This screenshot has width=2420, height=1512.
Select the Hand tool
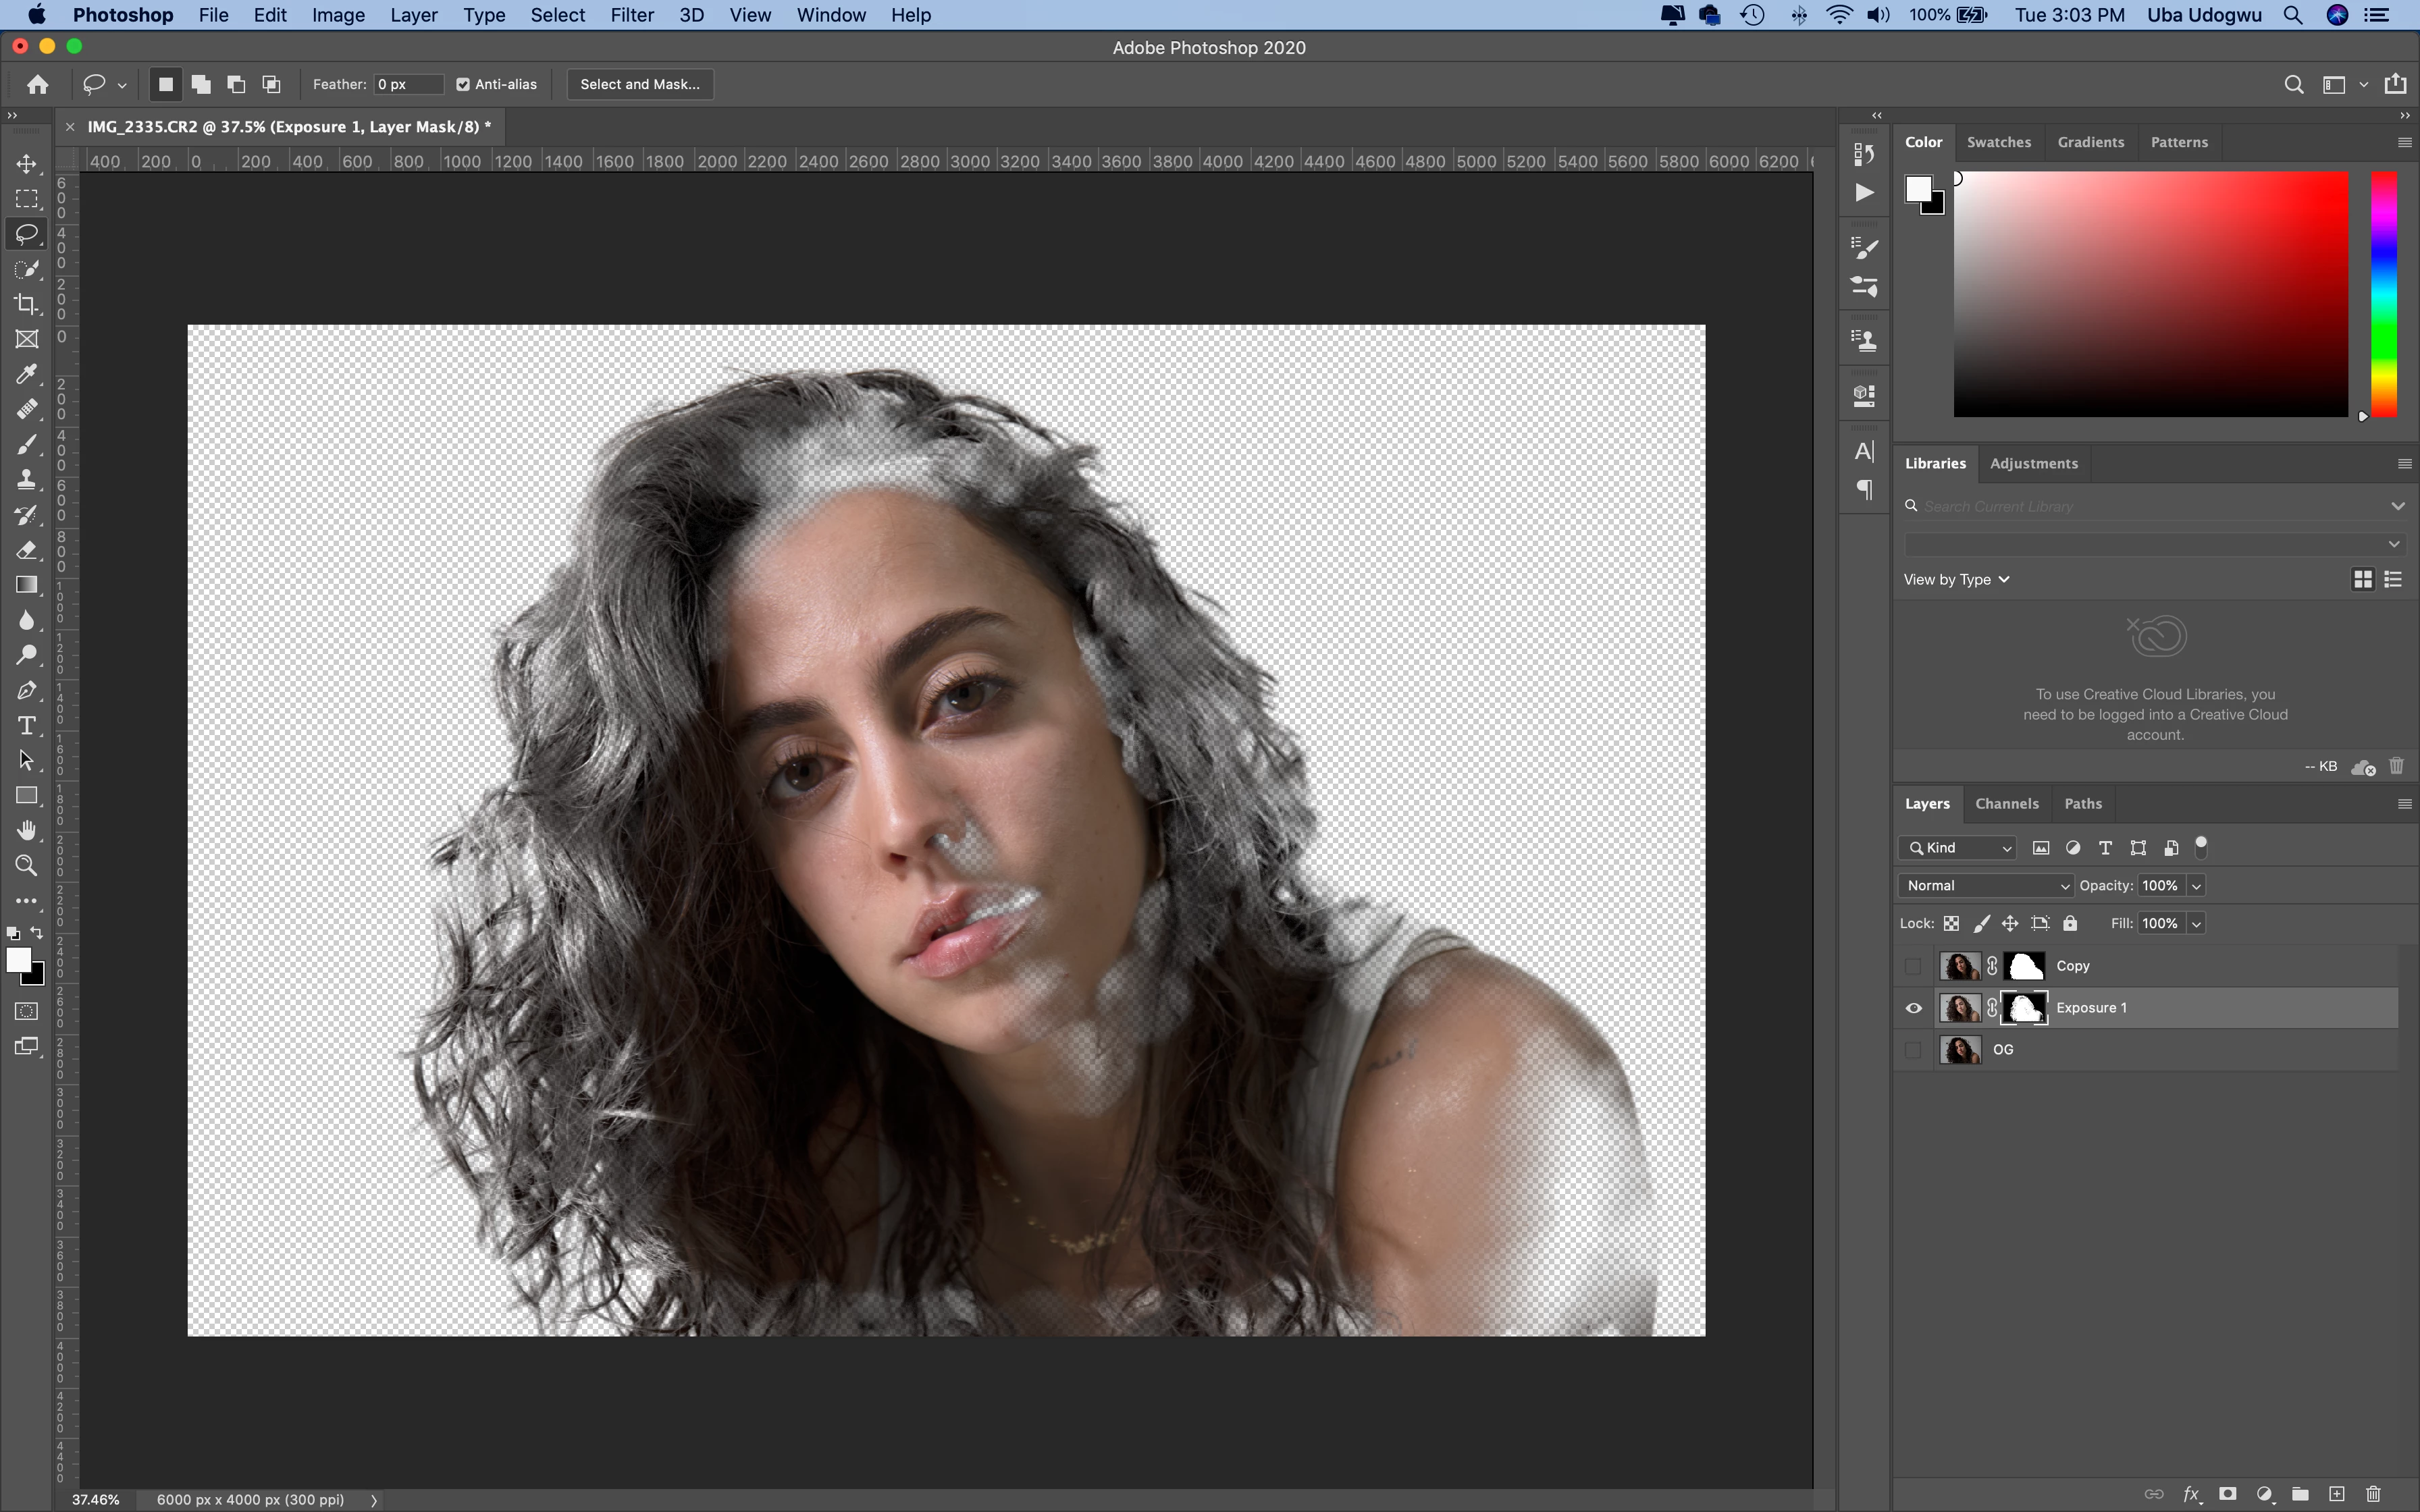[x=27, y=830]
